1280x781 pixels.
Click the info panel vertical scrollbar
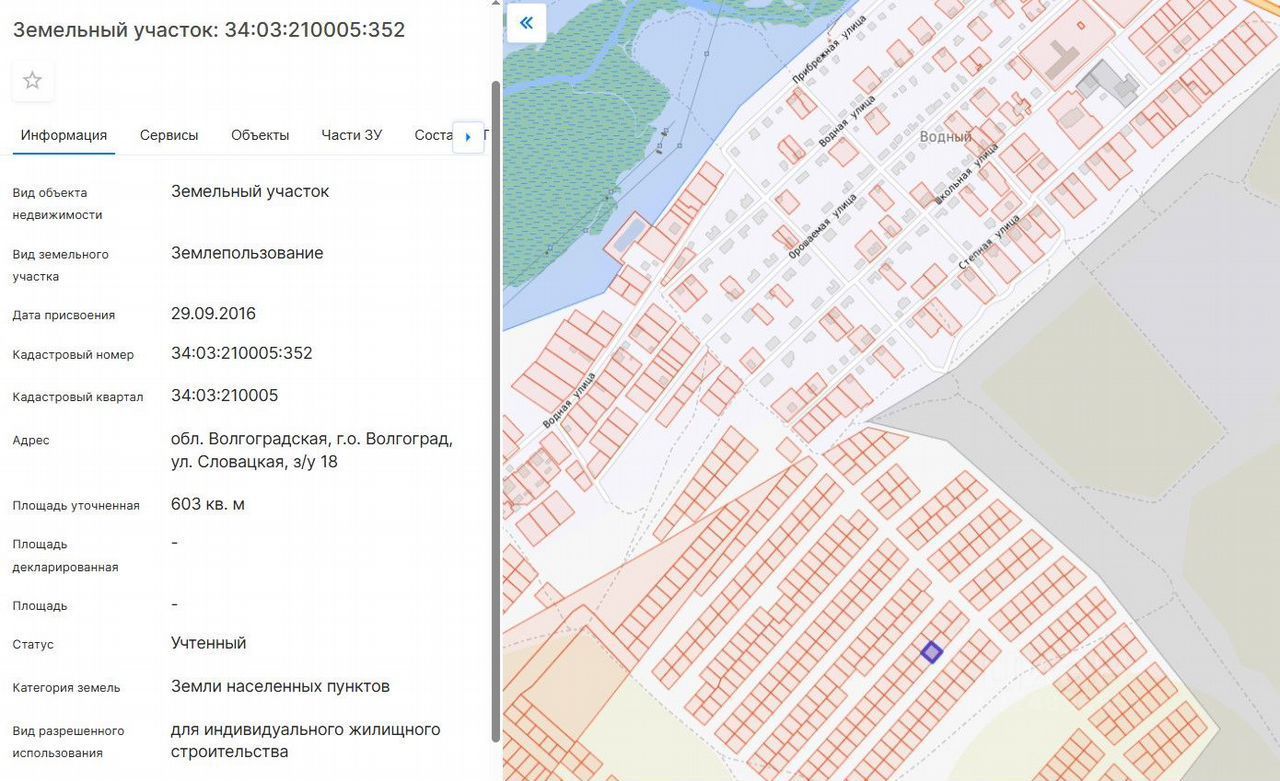[x=495, y=410]
